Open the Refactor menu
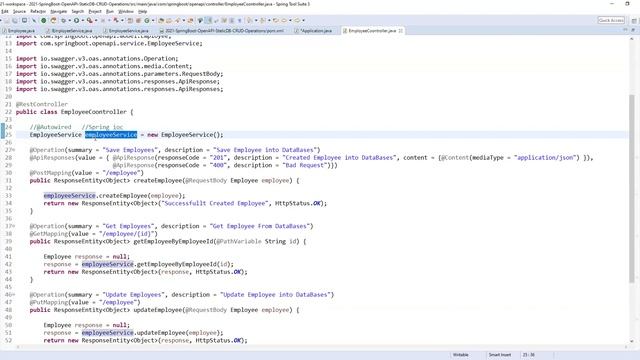 (x=38, y=11)
